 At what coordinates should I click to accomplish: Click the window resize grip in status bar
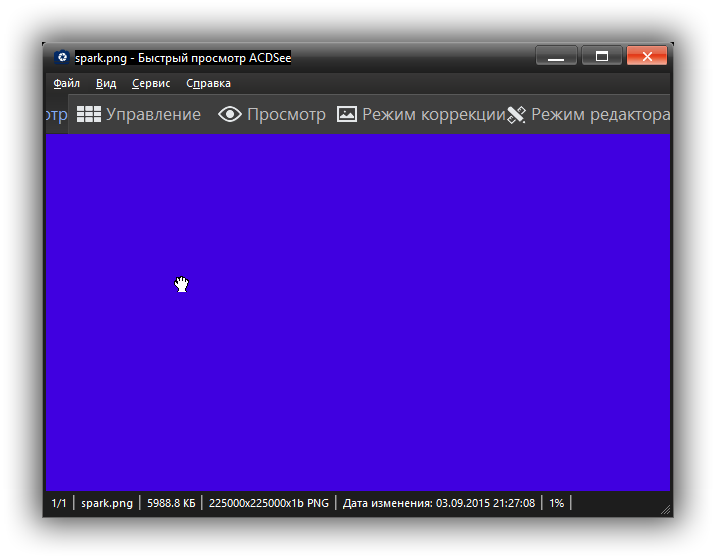666,510
